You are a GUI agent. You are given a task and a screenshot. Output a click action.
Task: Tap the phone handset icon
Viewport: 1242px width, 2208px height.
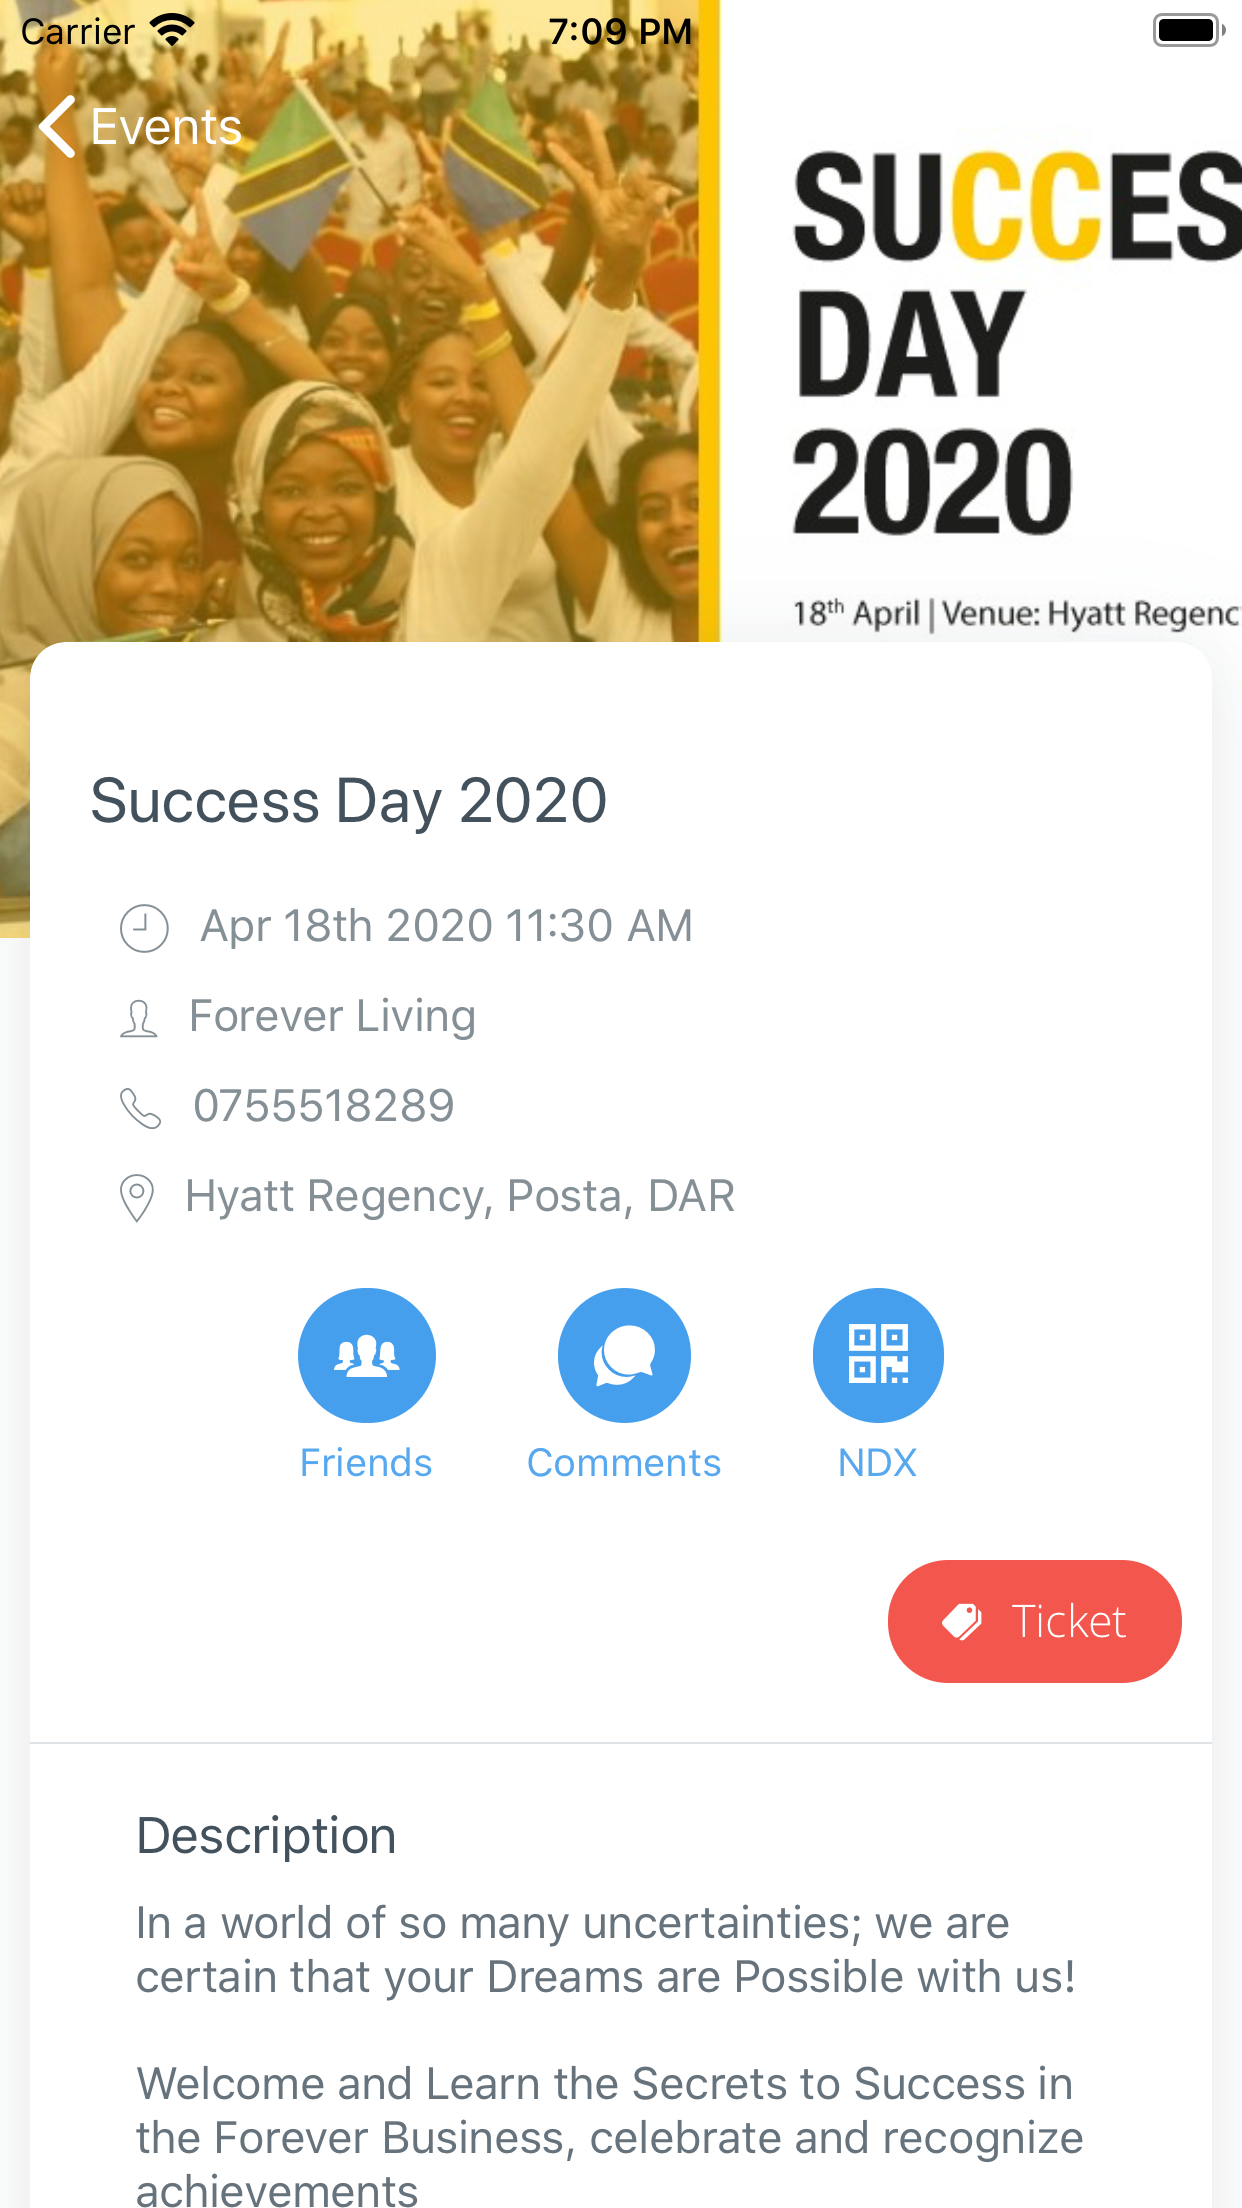pyautogui.click(x=140, y=1108)
